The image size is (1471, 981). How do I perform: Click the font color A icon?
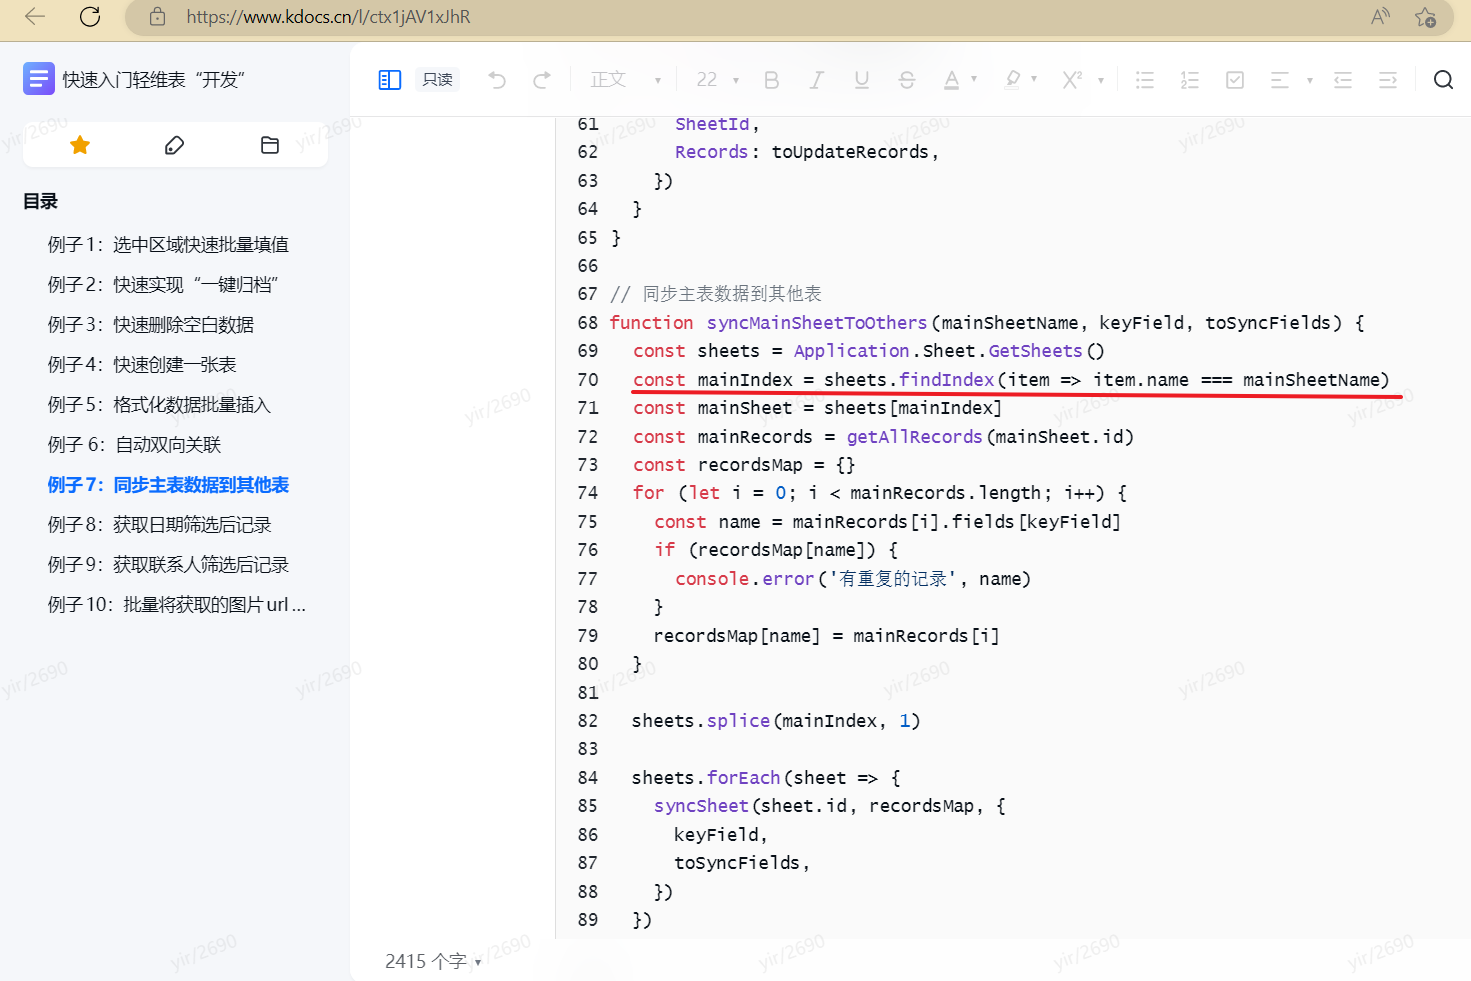click(x=952, y=80)
